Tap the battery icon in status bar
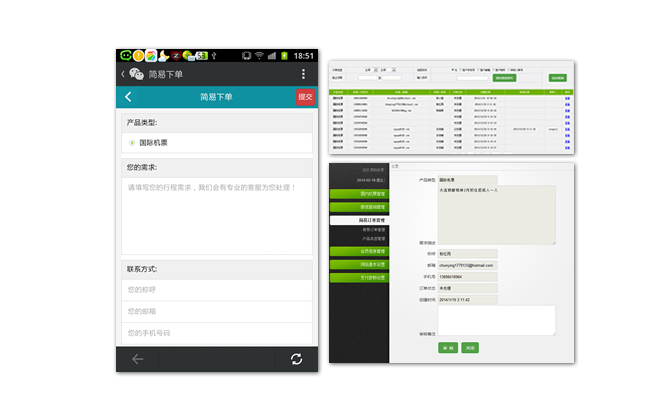 pyautogui.click(x=284, y=55)
